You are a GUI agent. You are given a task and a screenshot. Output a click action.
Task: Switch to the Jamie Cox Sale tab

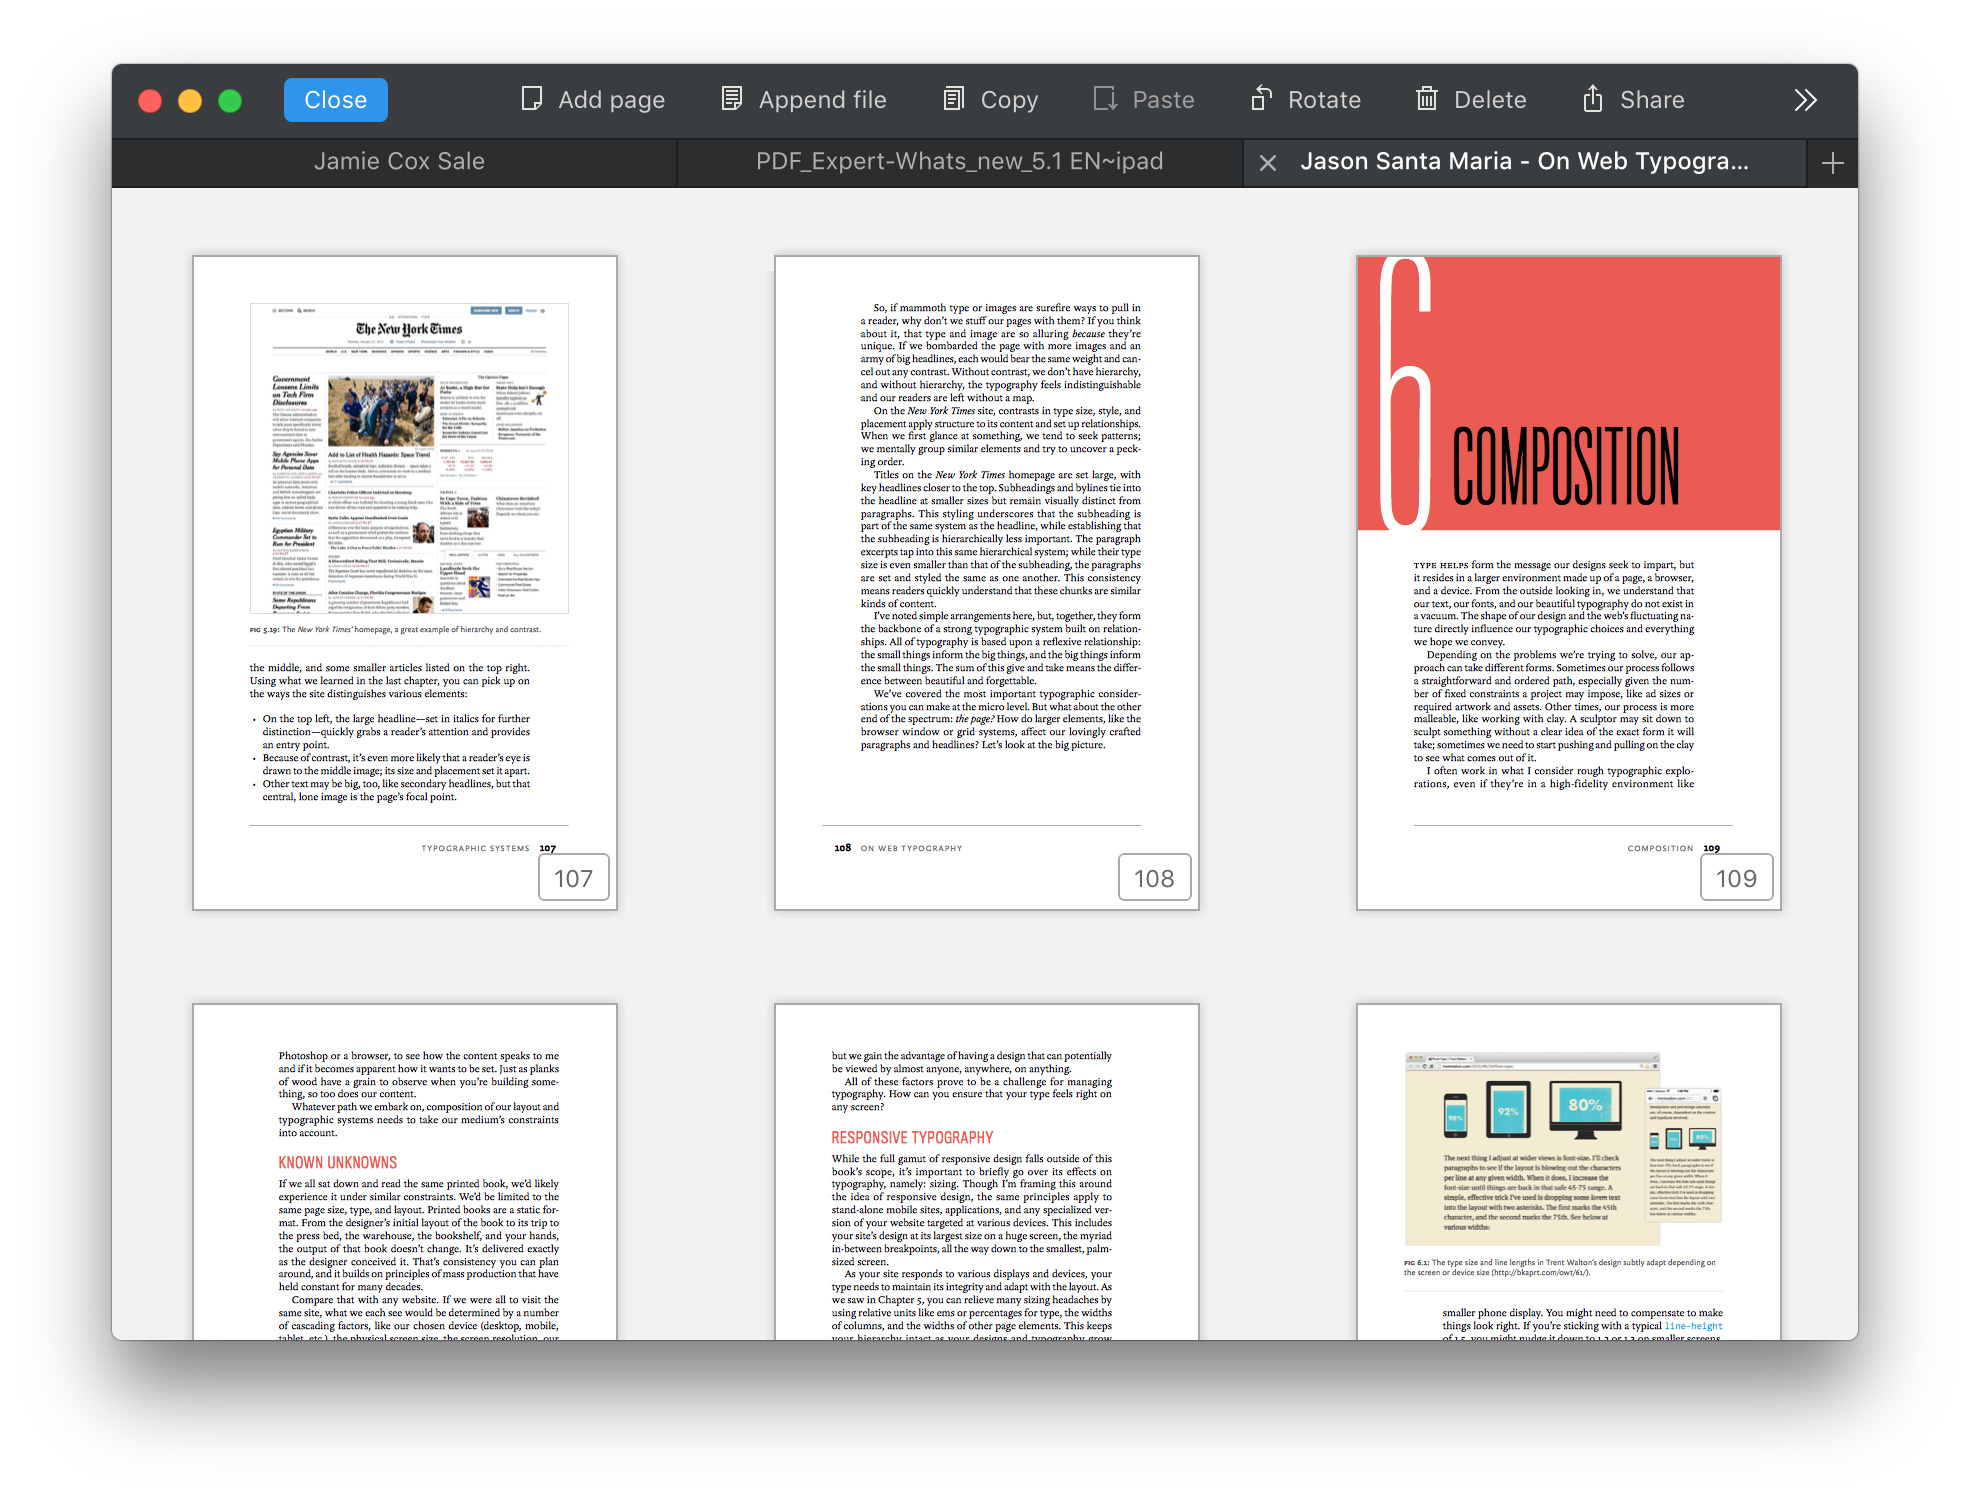(x=395, y=162)
